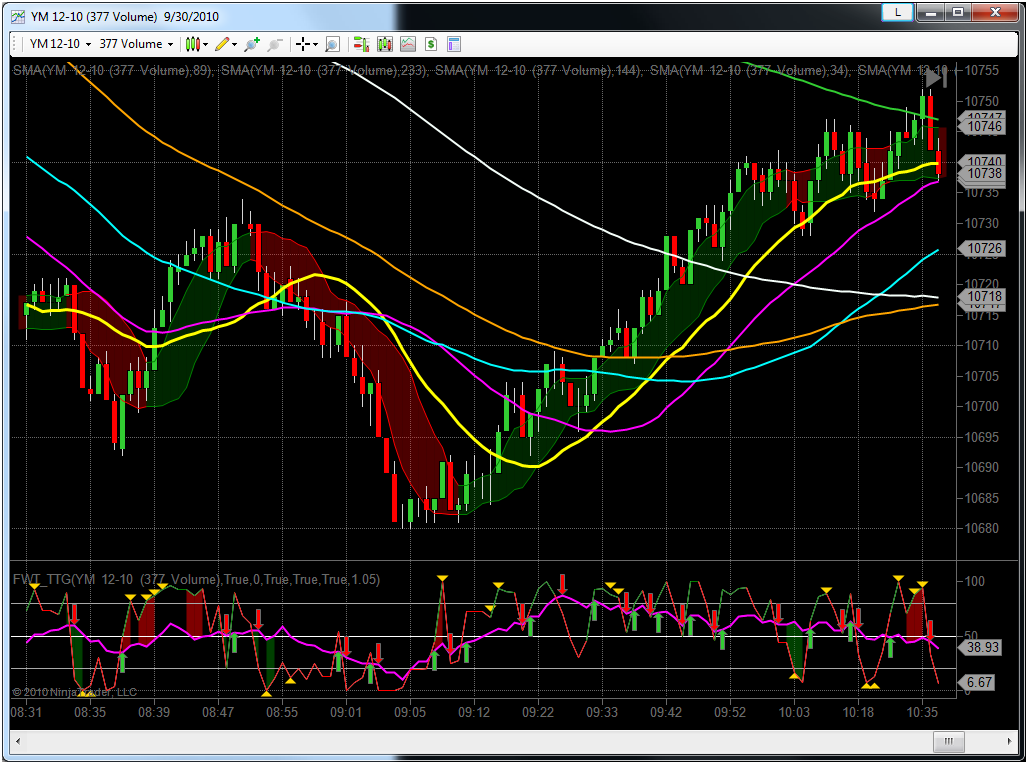Viewport: 1028px width, 764px height.
Task: Click the 10718 price marker on axis
Action: click(x=984, y=297)
